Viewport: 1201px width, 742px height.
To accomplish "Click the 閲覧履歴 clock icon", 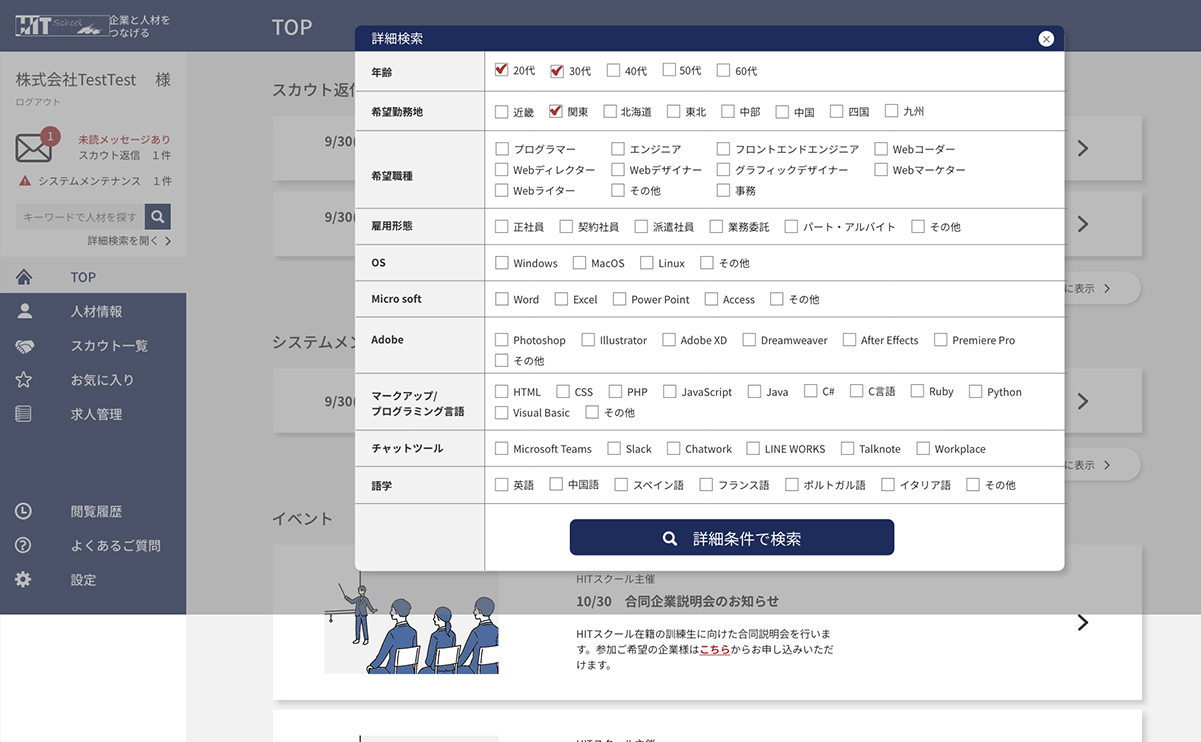I will click(x=24, y=511).
